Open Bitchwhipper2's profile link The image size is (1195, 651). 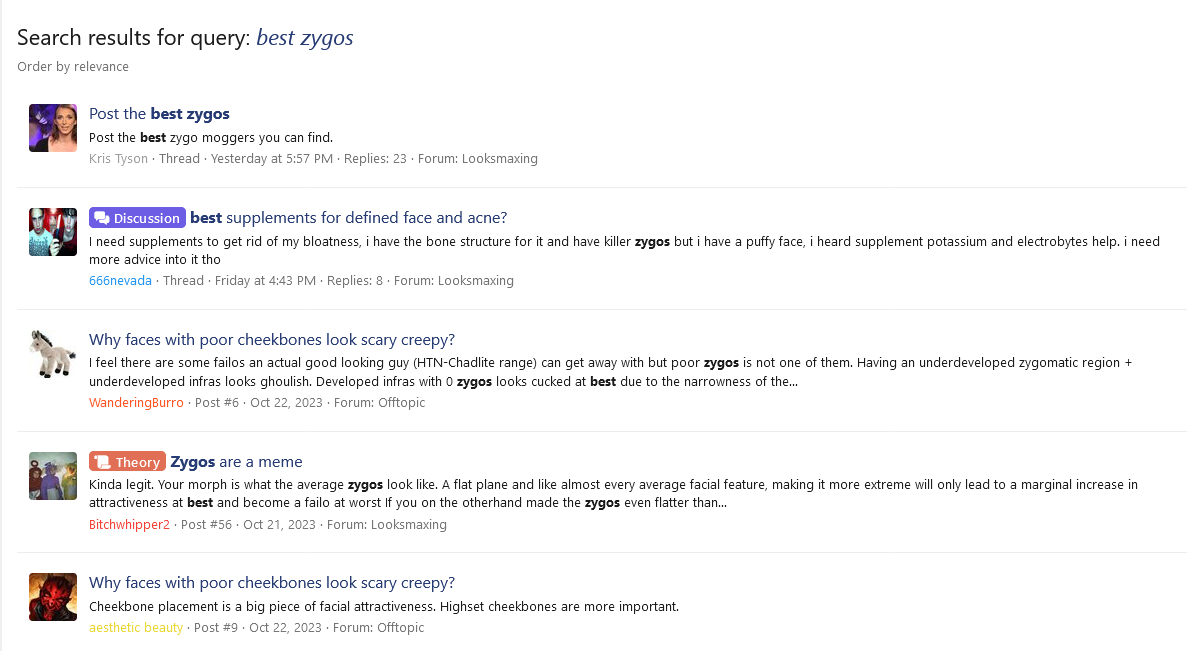130,524
